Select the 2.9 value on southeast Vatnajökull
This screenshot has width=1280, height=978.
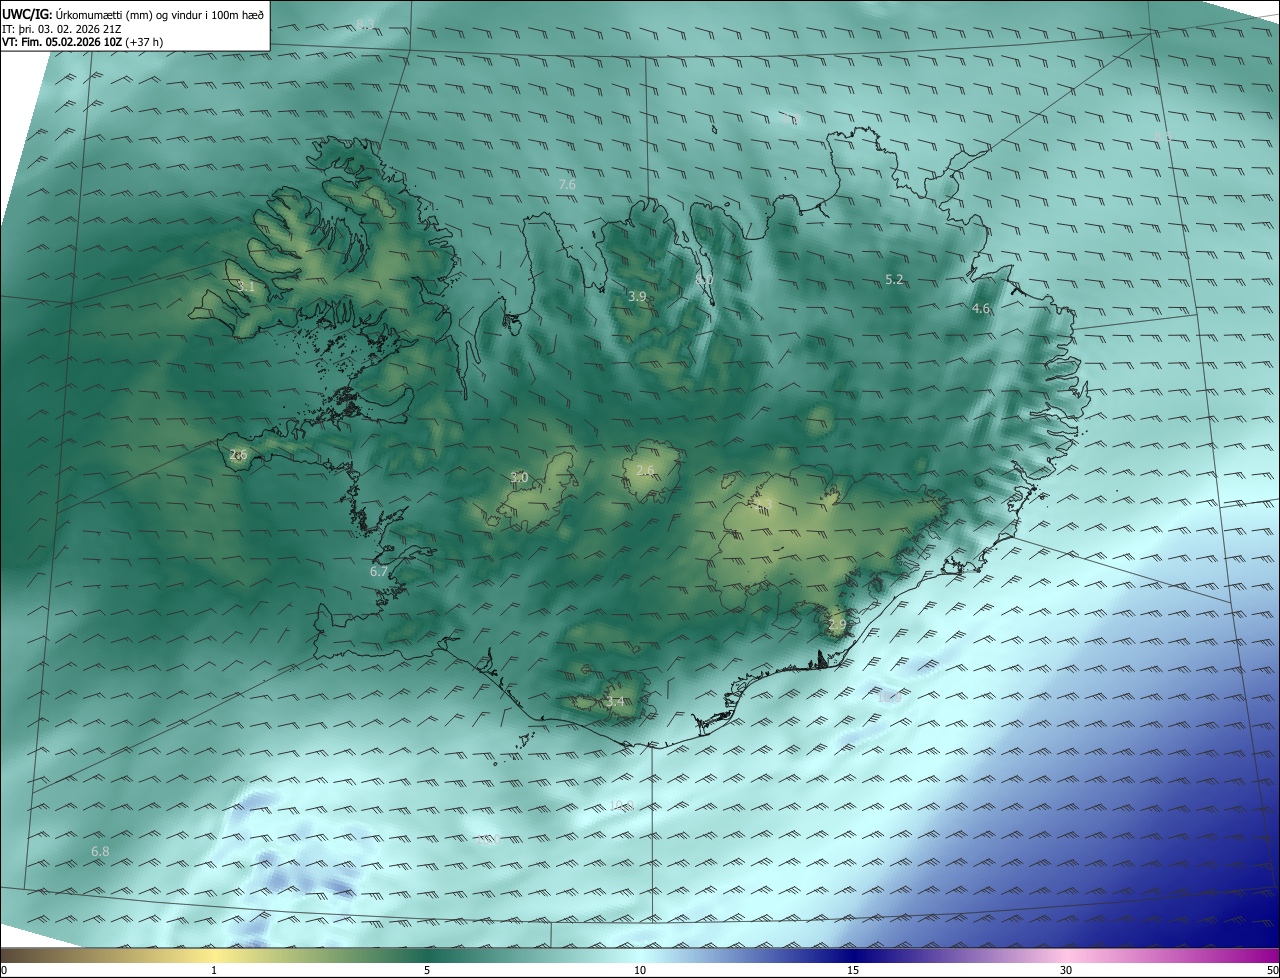click(837, 624)
